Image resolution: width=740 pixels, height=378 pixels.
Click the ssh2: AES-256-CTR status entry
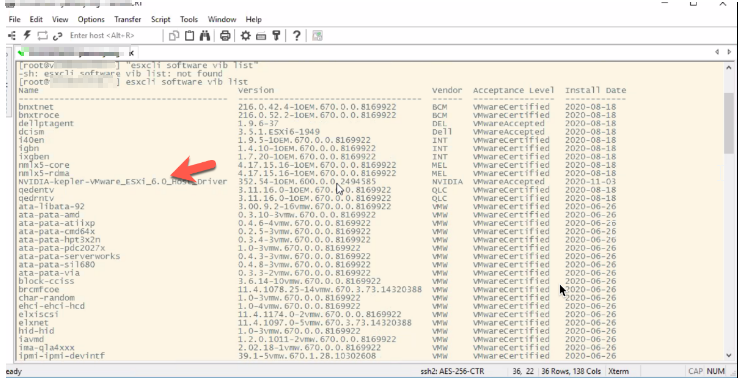452,371
